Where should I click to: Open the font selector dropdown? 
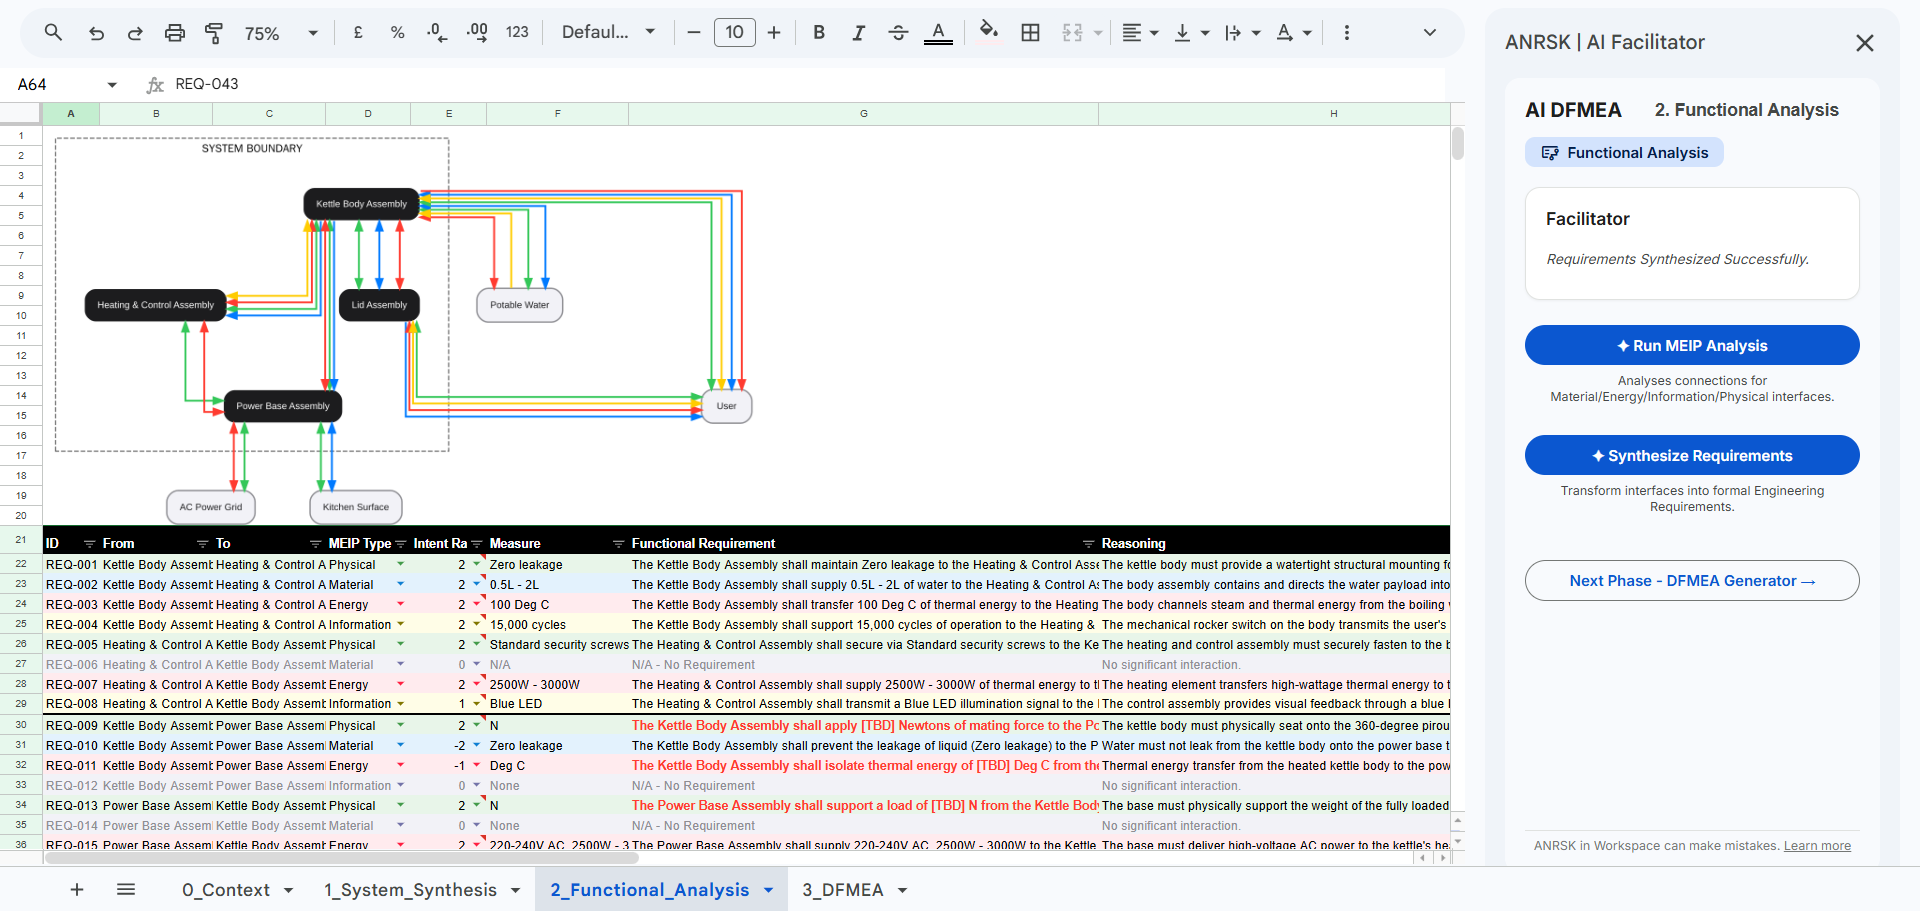click(608, 32)
